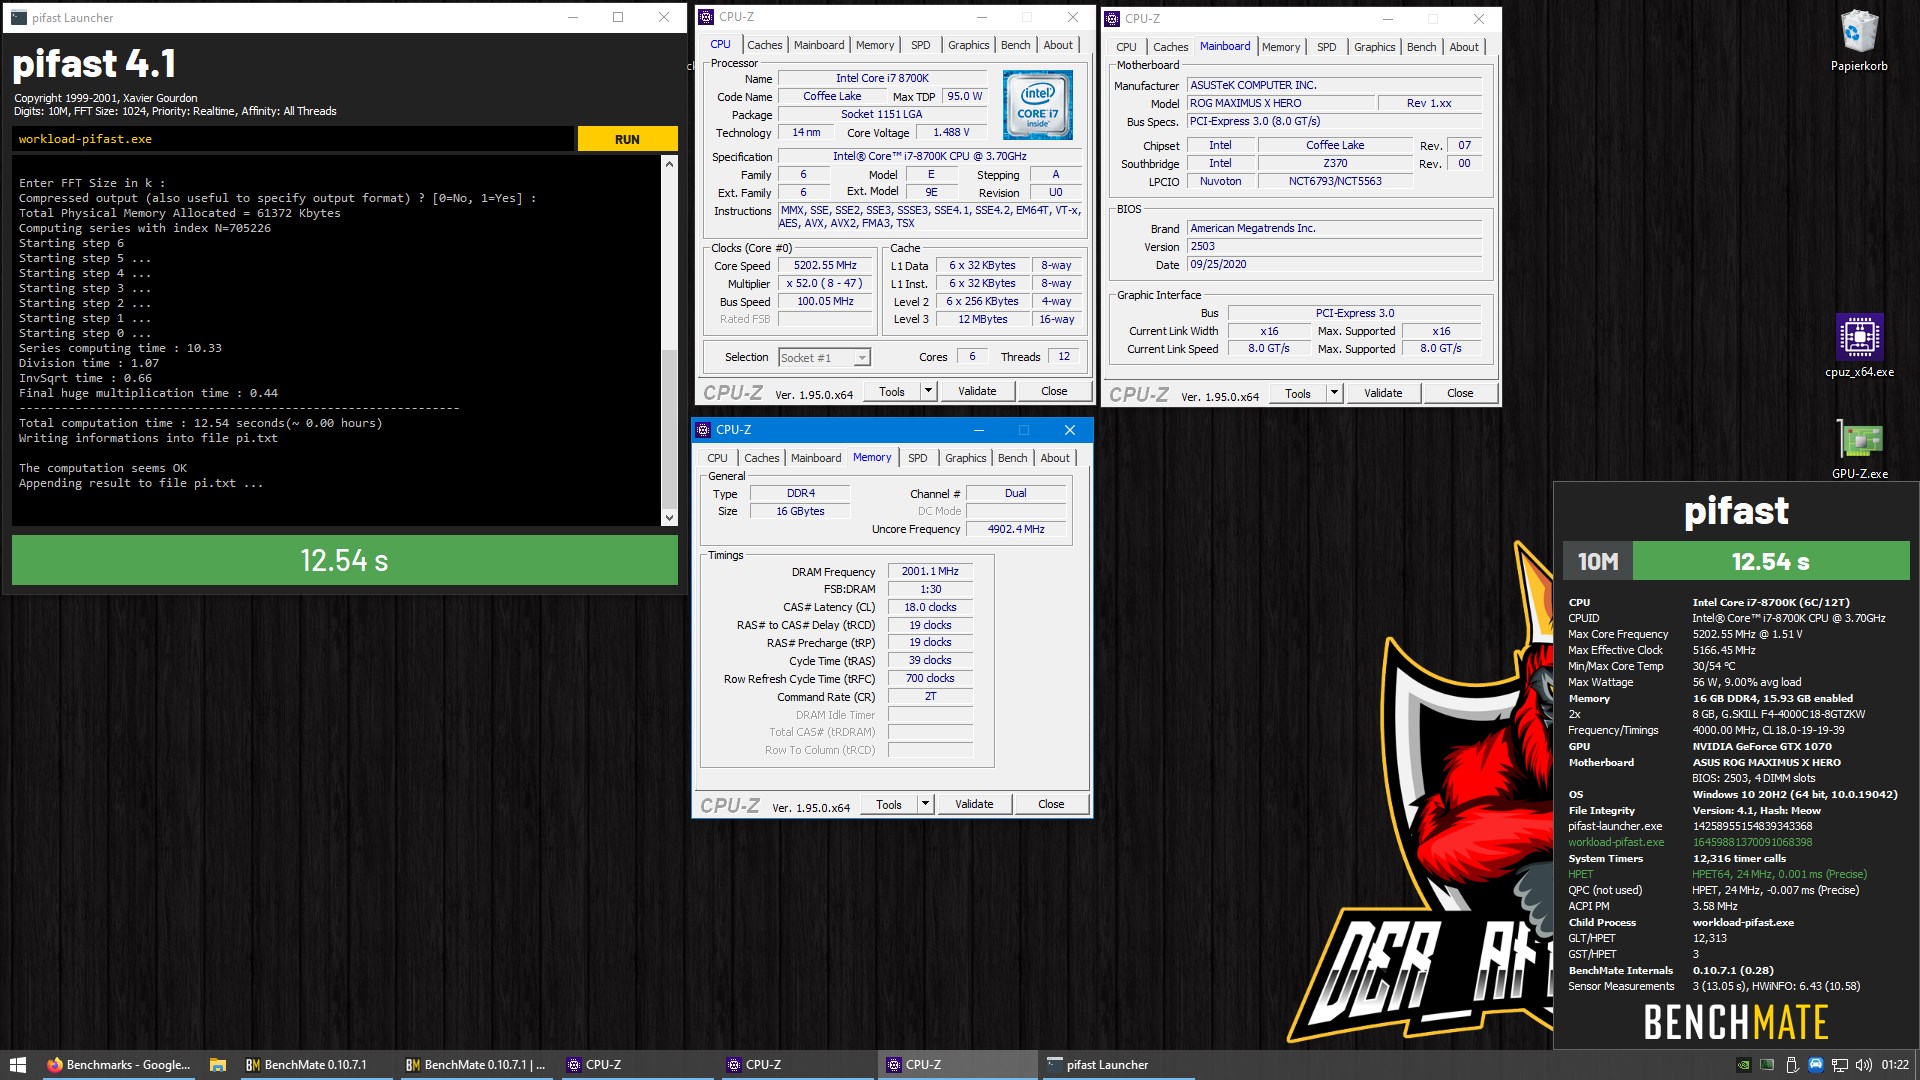Image resolution: width=1920 pixels, height=1080 pixels.
Task: Open Tools dropdown arrow in CPU window
Action: [928, 391]
